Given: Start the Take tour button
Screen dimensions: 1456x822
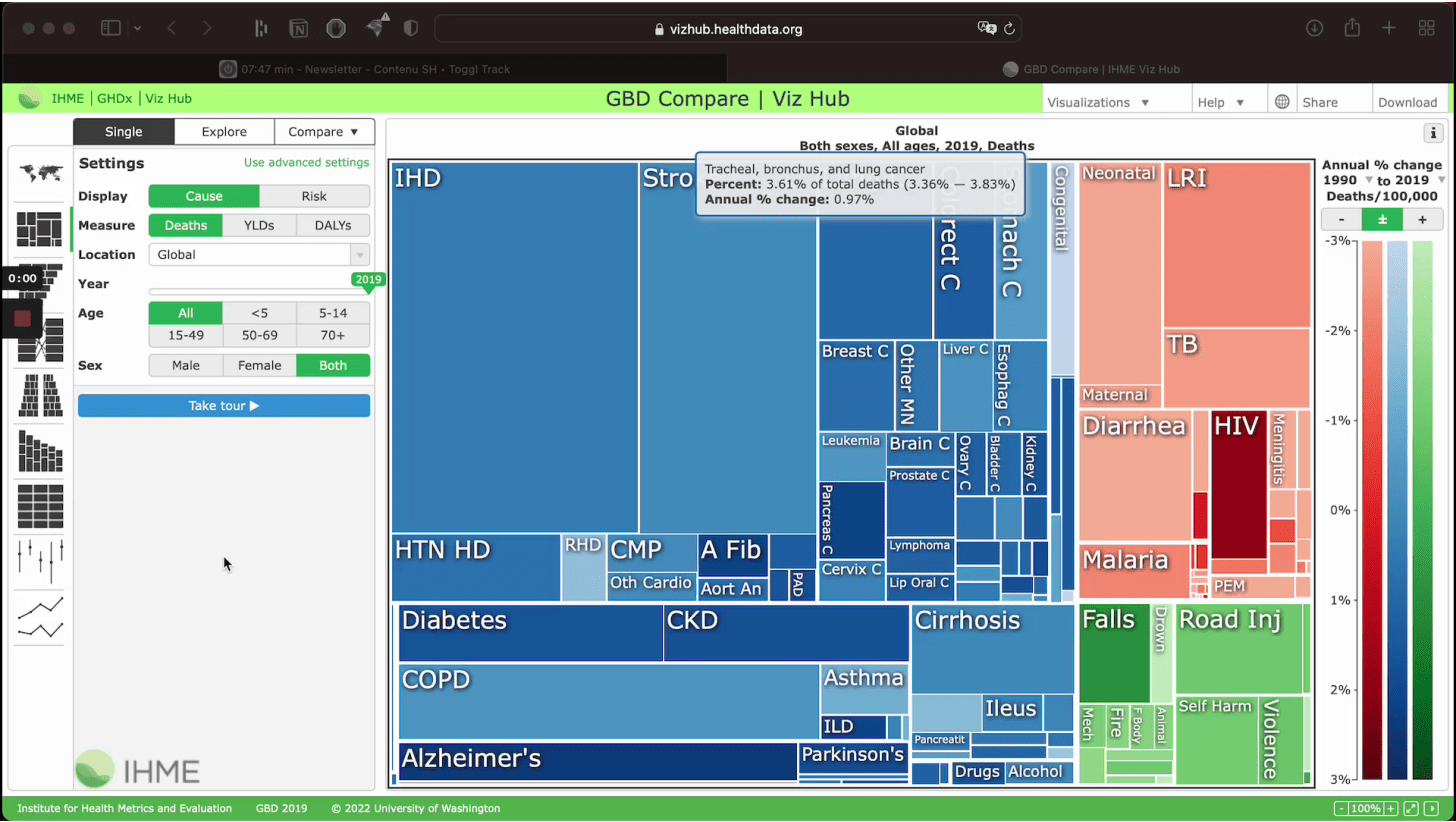Looking at the screenshot, I should pos(224,405).
